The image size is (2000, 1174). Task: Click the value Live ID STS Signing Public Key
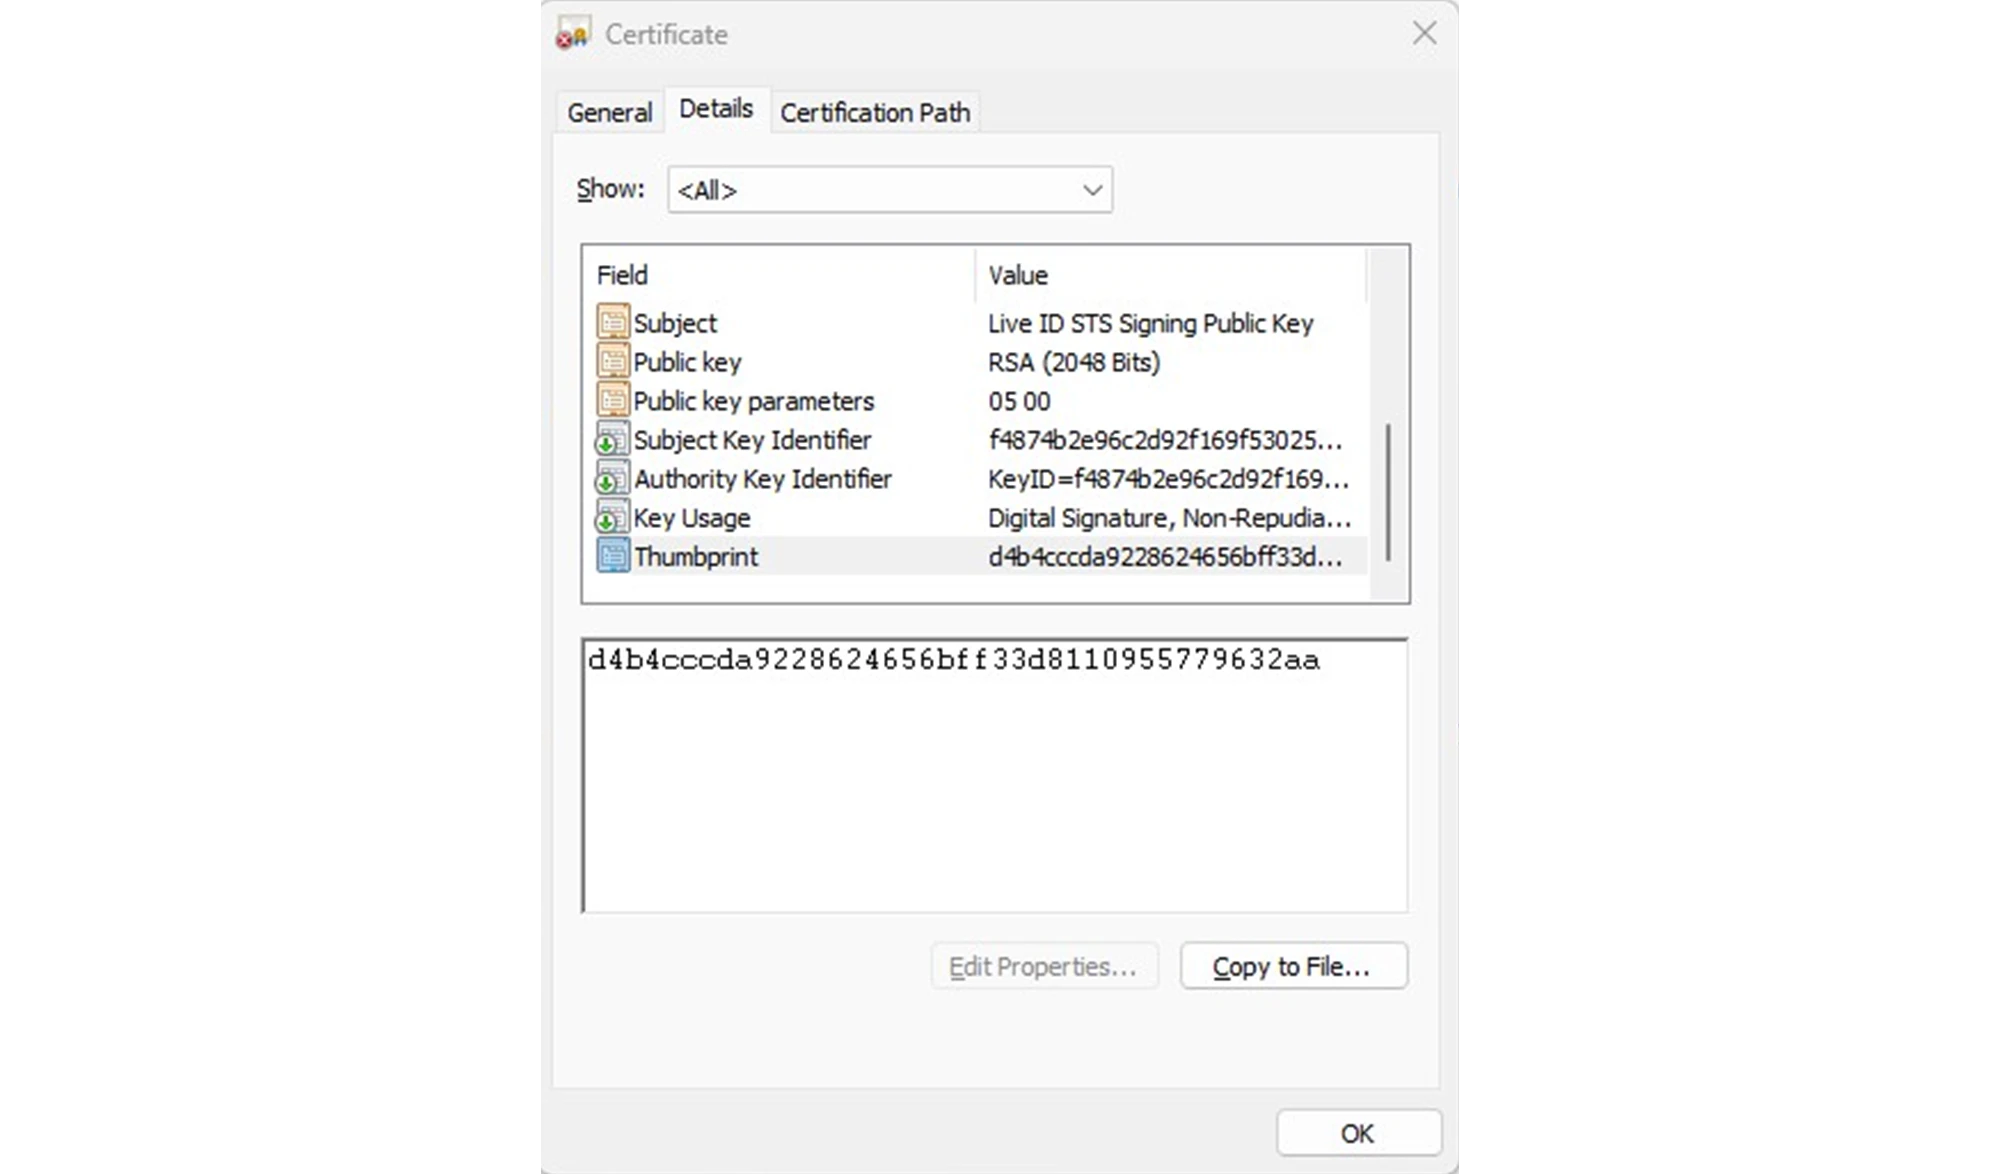(x=1151, y=323)
